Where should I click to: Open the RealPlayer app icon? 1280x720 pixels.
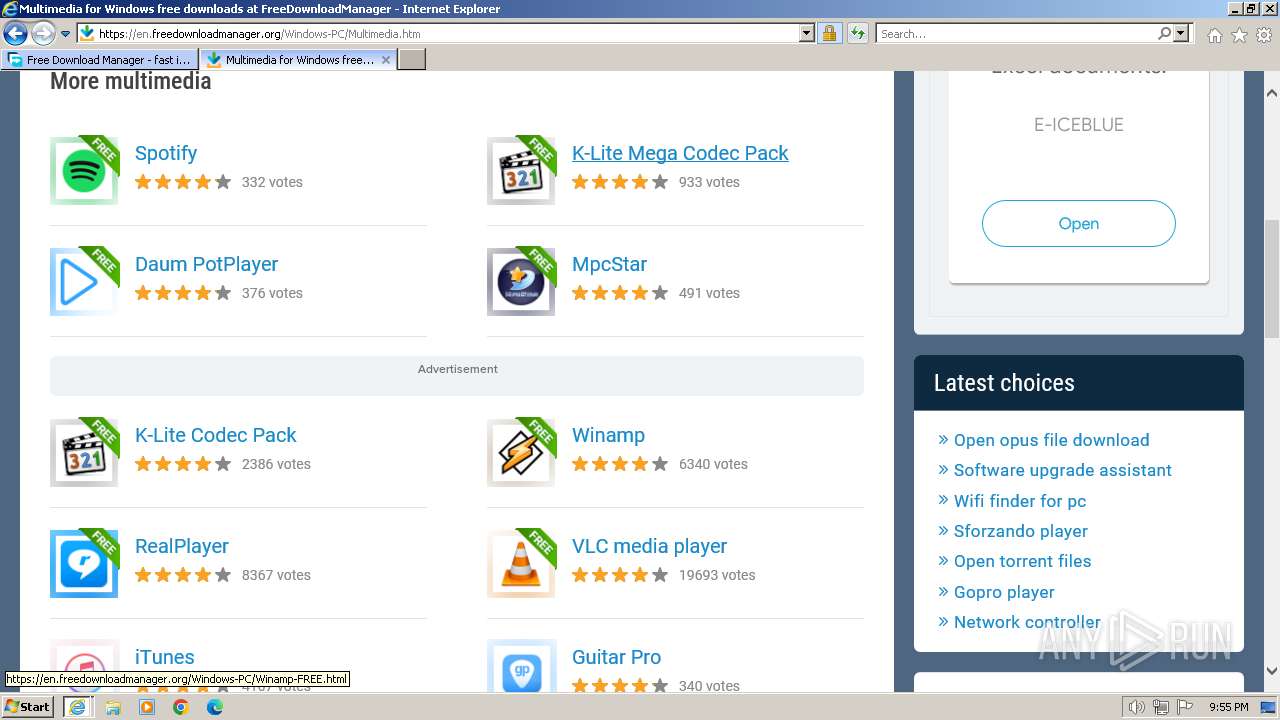(x=84, y=564)
